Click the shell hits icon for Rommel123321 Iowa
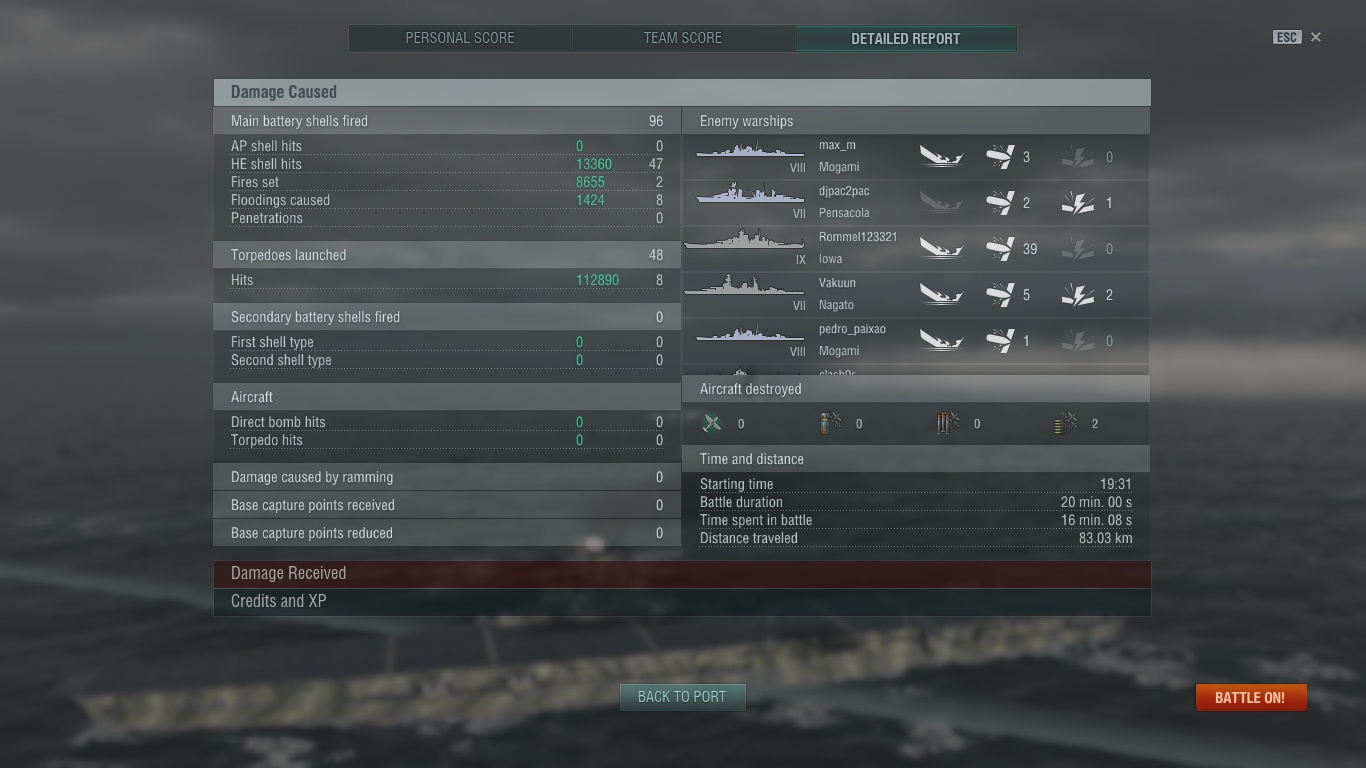The width and height of the screenshot is (1366, 768). 1000,249
